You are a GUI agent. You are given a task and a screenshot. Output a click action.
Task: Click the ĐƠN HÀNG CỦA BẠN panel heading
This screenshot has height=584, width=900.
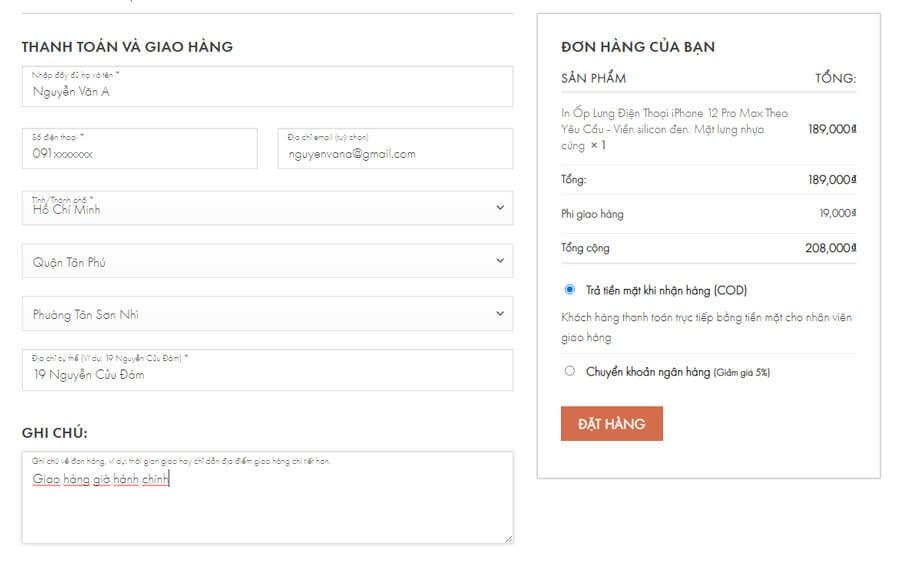[x=637, y=46]
